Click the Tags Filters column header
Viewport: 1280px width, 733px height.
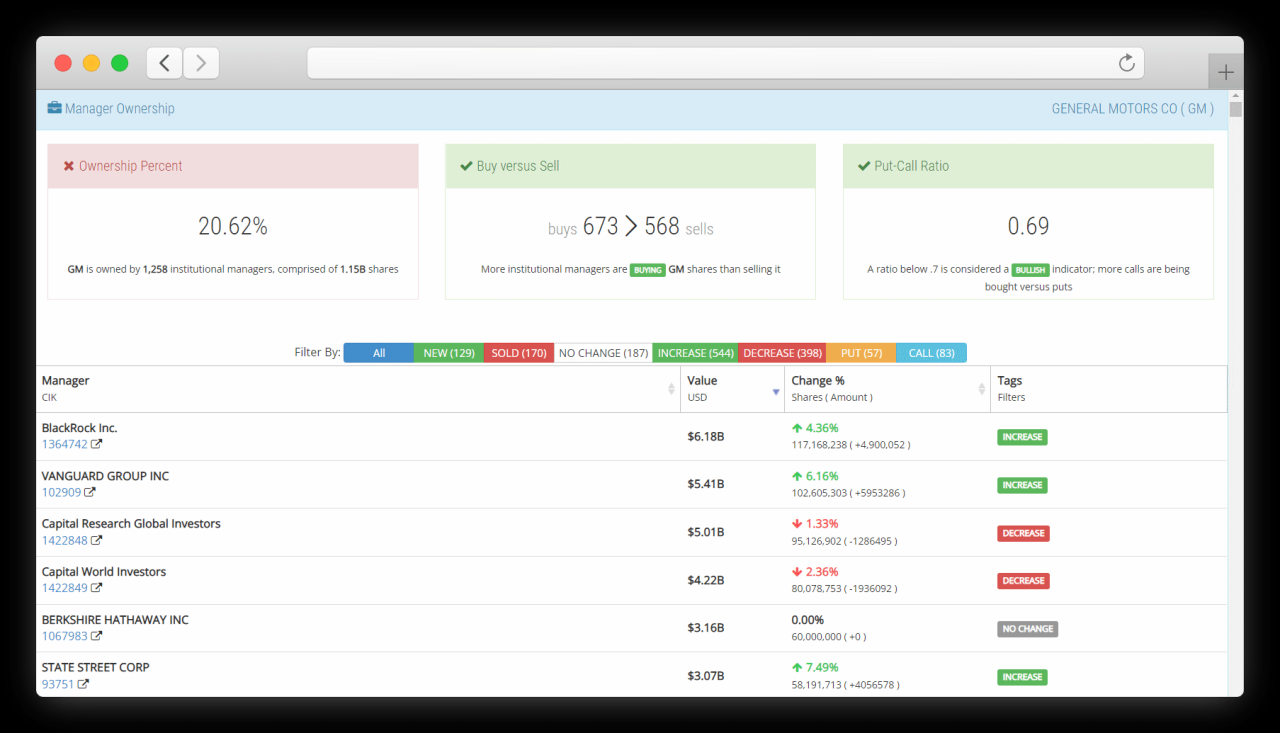[1109, 389]
